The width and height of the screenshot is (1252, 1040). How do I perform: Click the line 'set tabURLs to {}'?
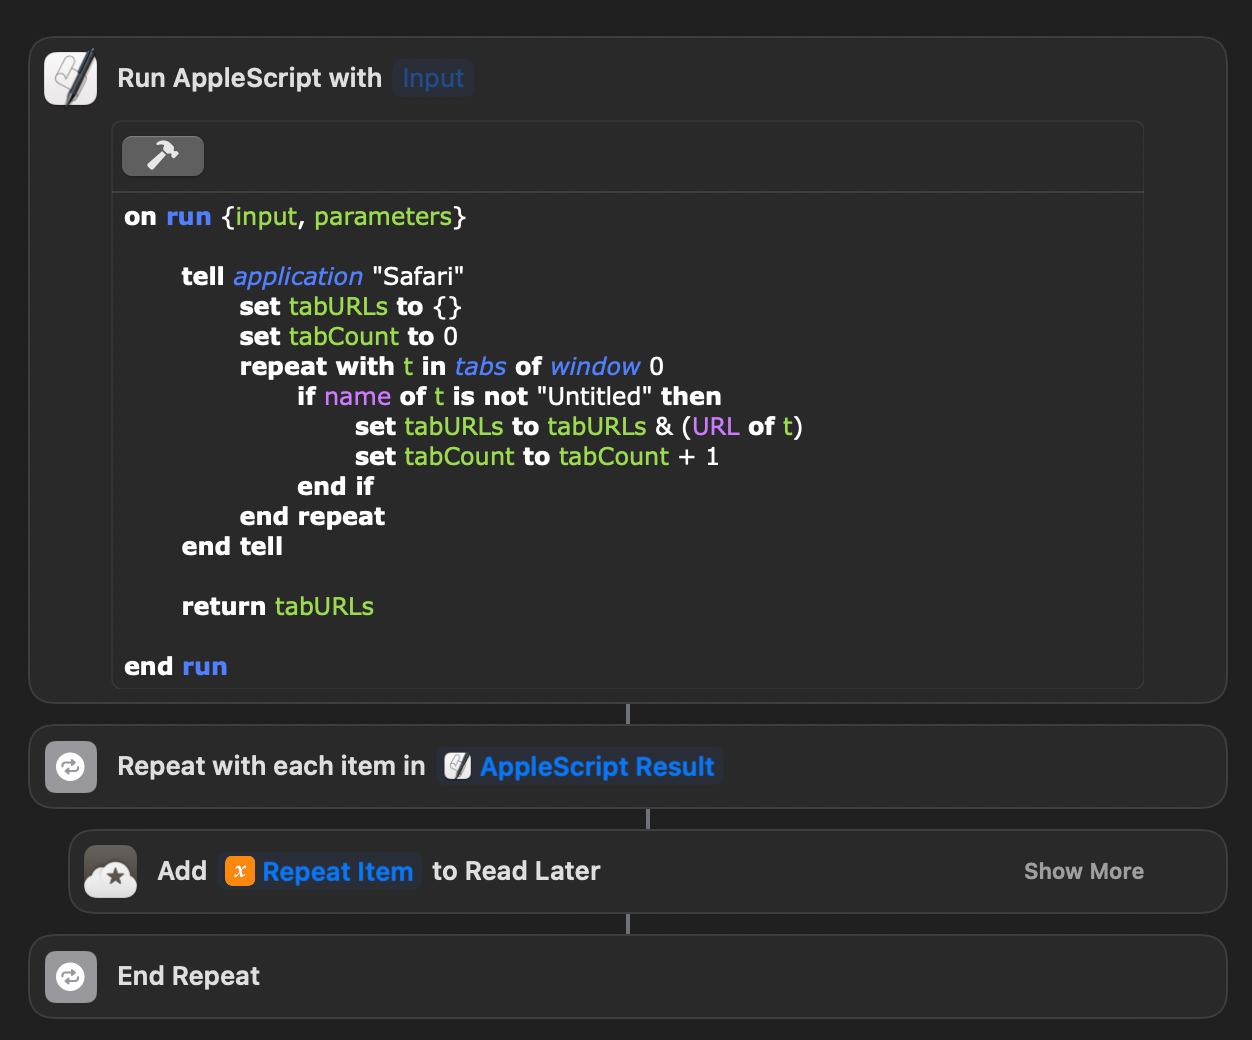click(350, 307)
